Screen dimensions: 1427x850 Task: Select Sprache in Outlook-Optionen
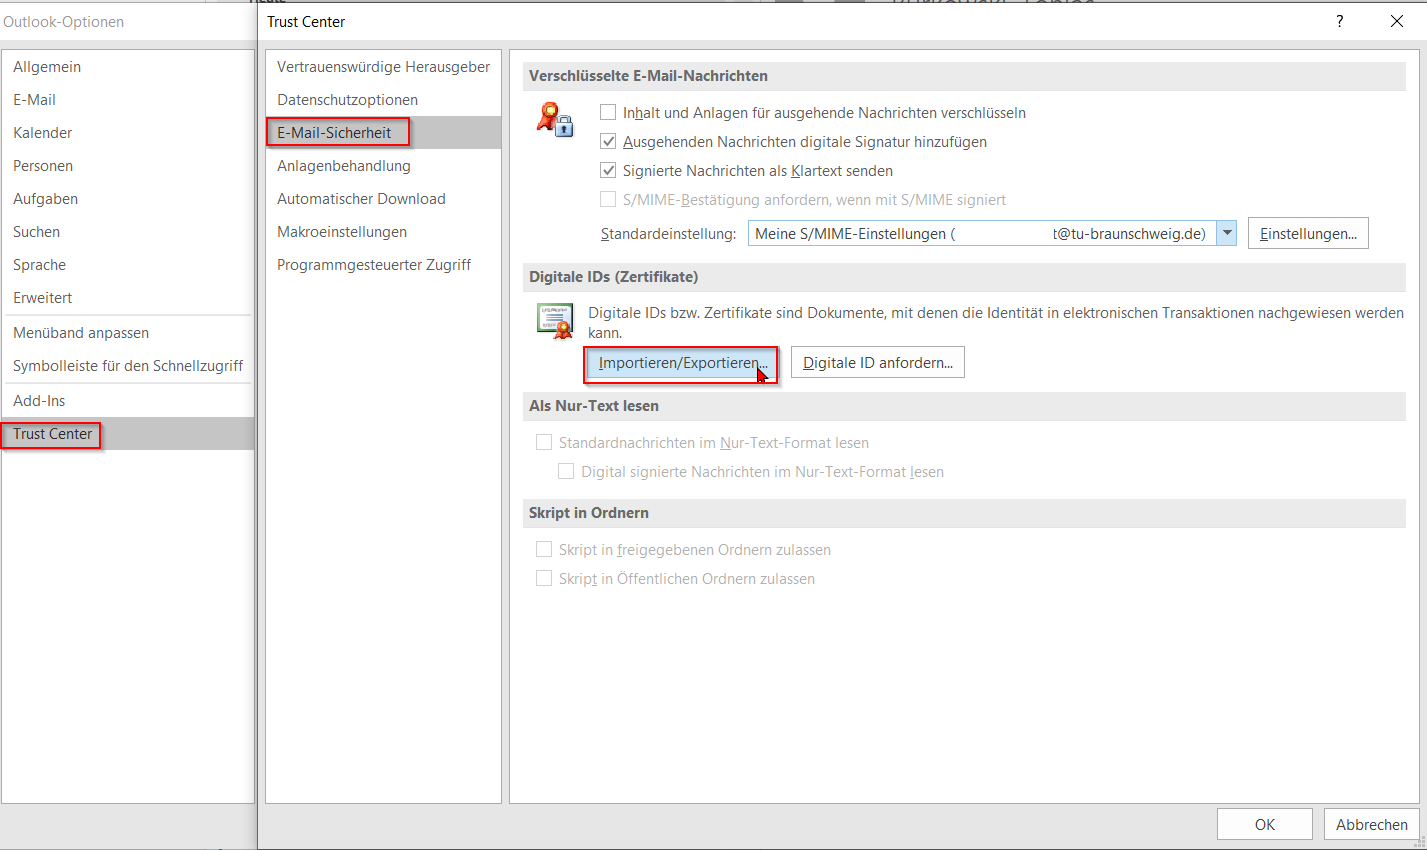coord(128,265)
